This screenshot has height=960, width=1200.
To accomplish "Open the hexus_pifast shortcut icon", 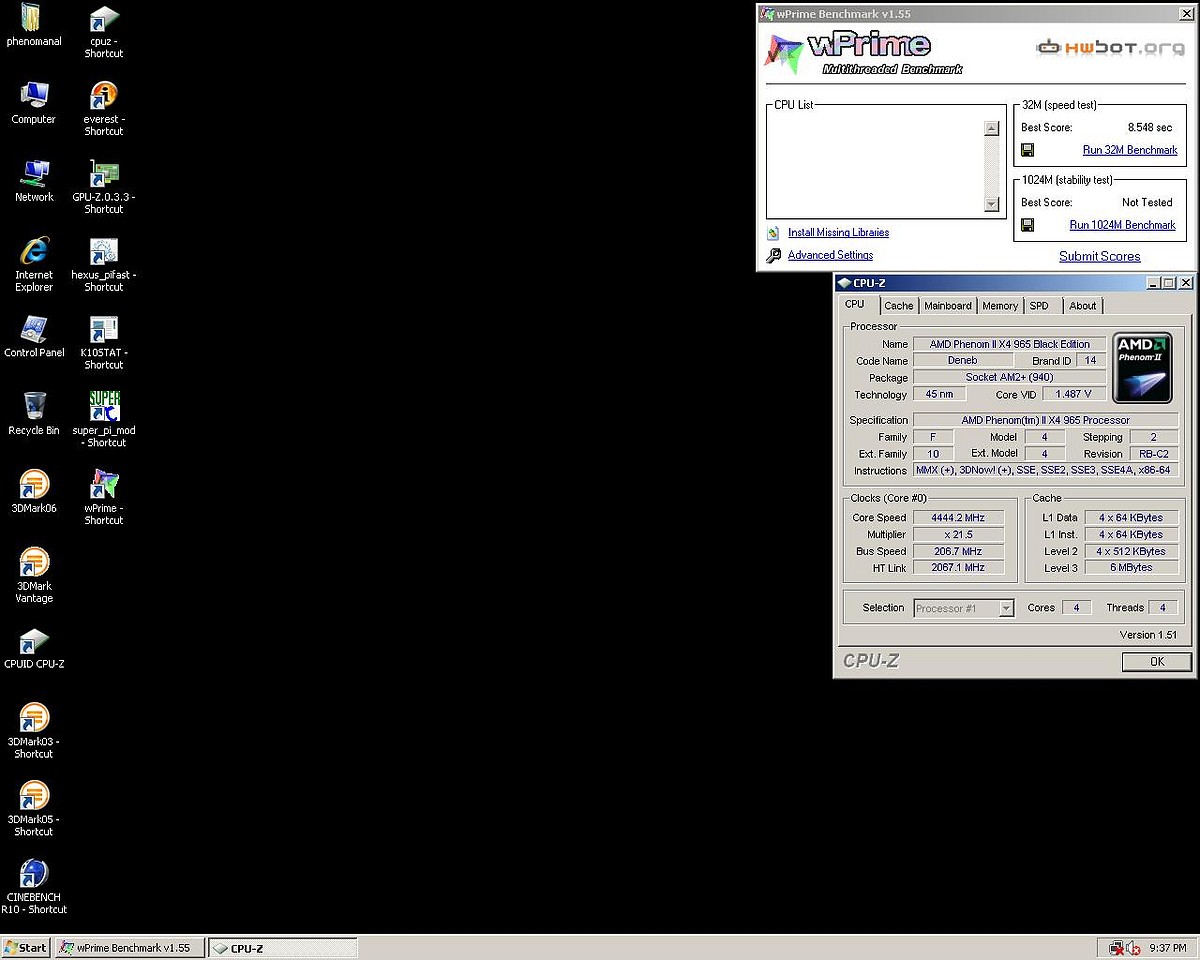I will point(104,253).
